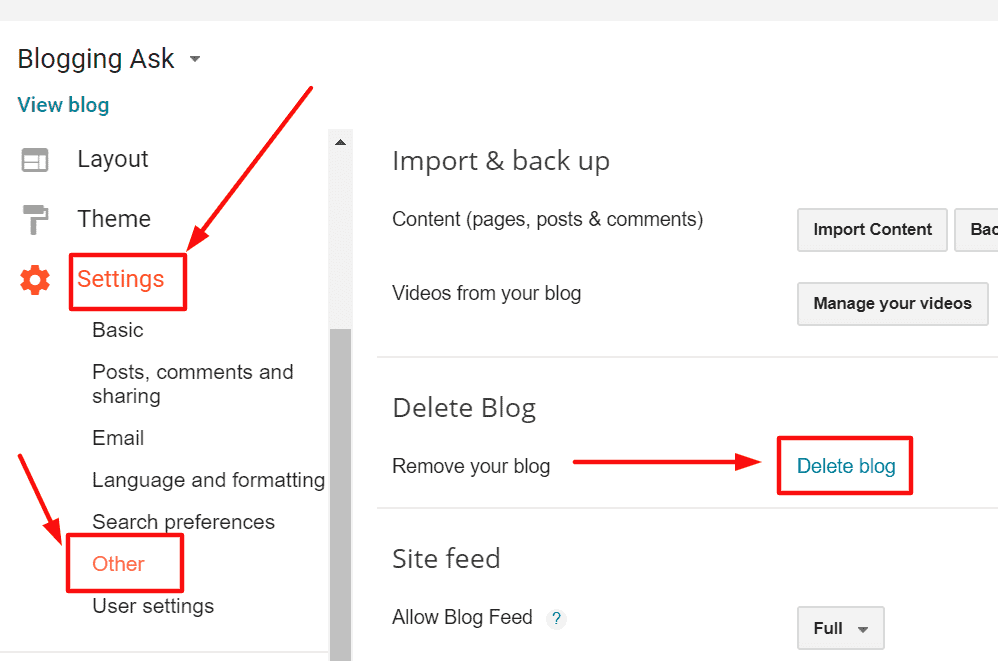Image resolution: width=998 pixels, height=661 pixels.
Task: Click the Delete Blog section heading
Action: [x=464, y=408]
